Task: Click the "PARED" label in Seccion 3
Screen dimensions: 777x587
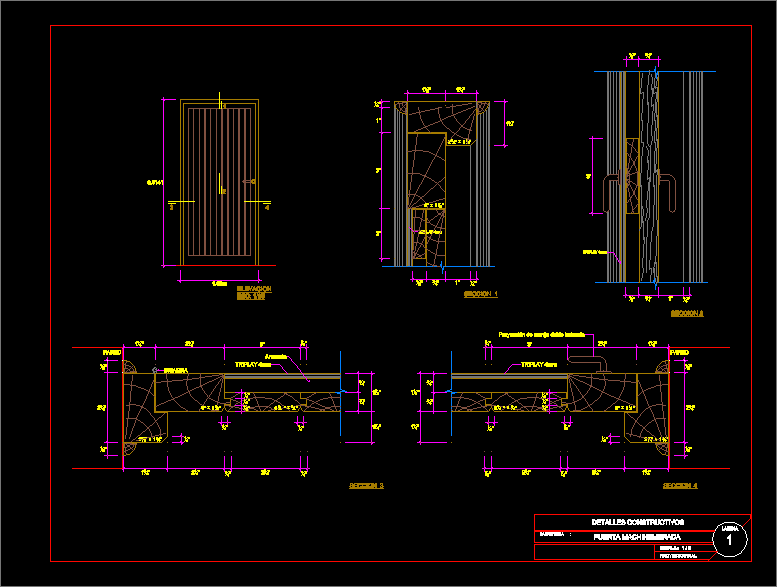Action: click(112, 353)
